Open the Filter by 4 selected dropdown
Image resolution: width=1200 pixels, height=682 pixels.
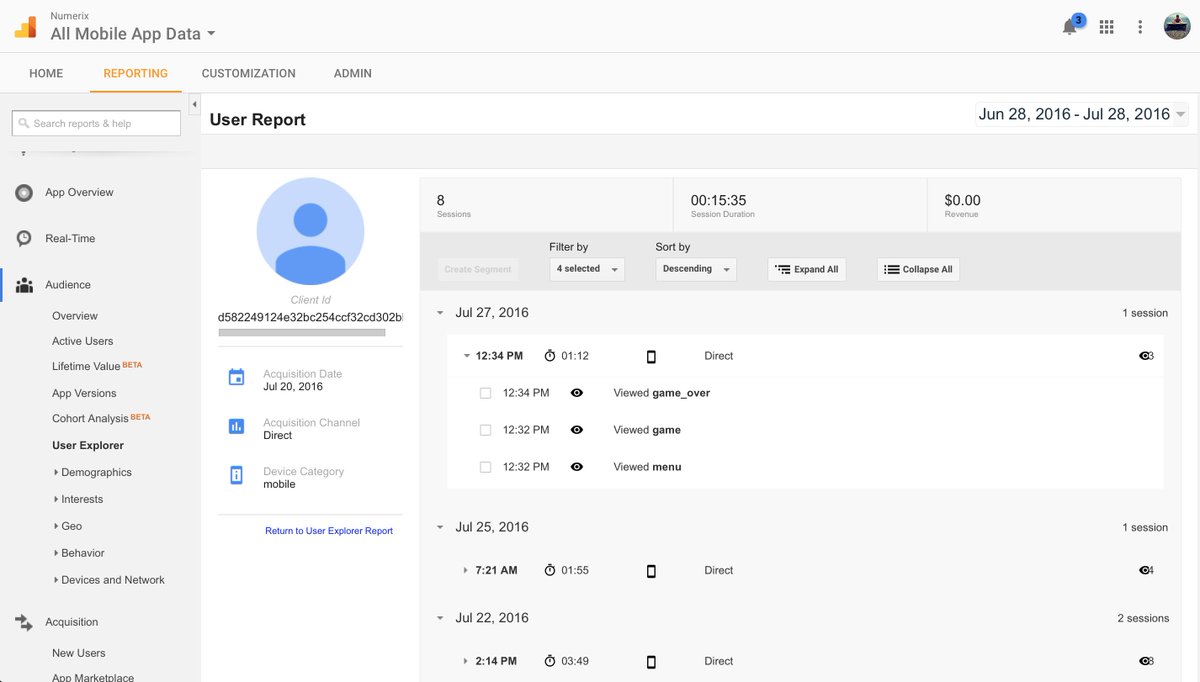[587, 269]
